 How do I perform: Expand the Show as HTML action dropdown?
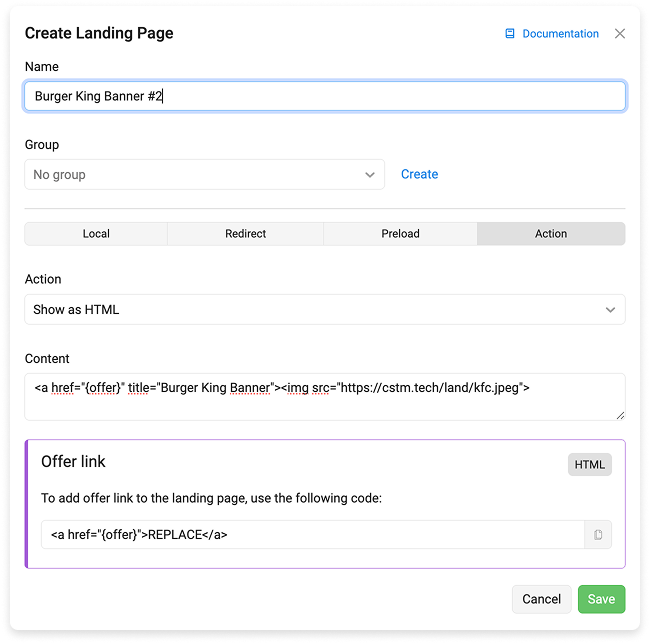pyautogui.click(x=325, y=310)
